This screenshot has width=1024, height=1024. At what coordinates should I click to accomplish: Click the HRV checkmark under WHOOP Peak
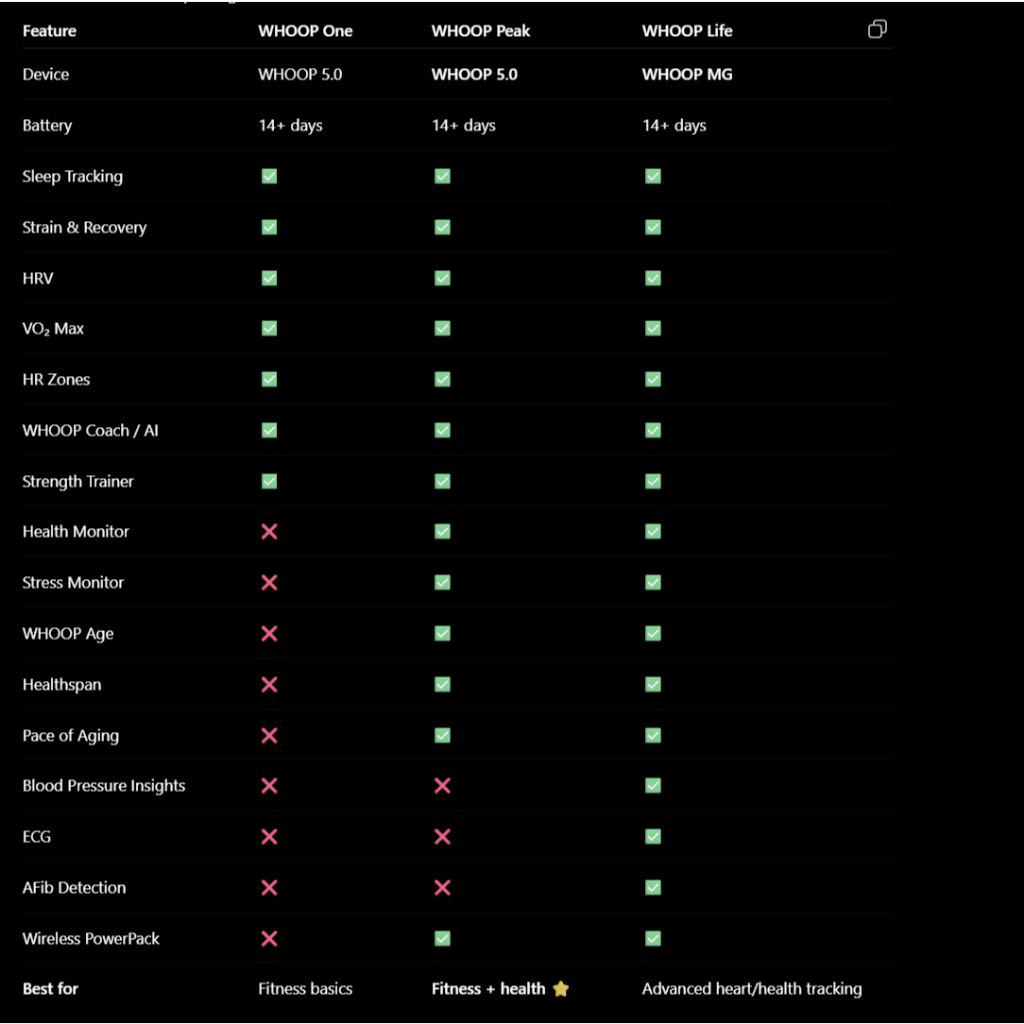(x=442, y=278)
